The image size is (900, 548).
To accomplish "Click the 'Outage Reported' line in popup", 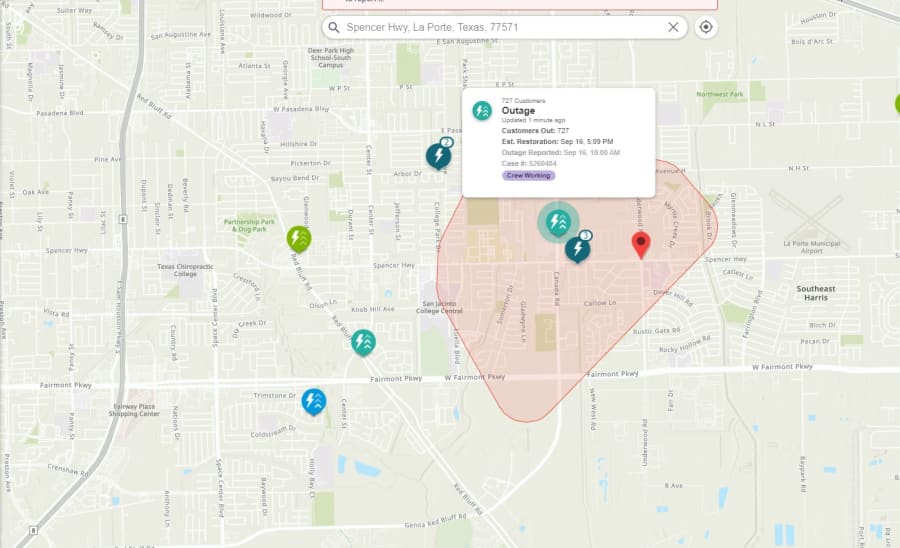I will tap(561, 152).
